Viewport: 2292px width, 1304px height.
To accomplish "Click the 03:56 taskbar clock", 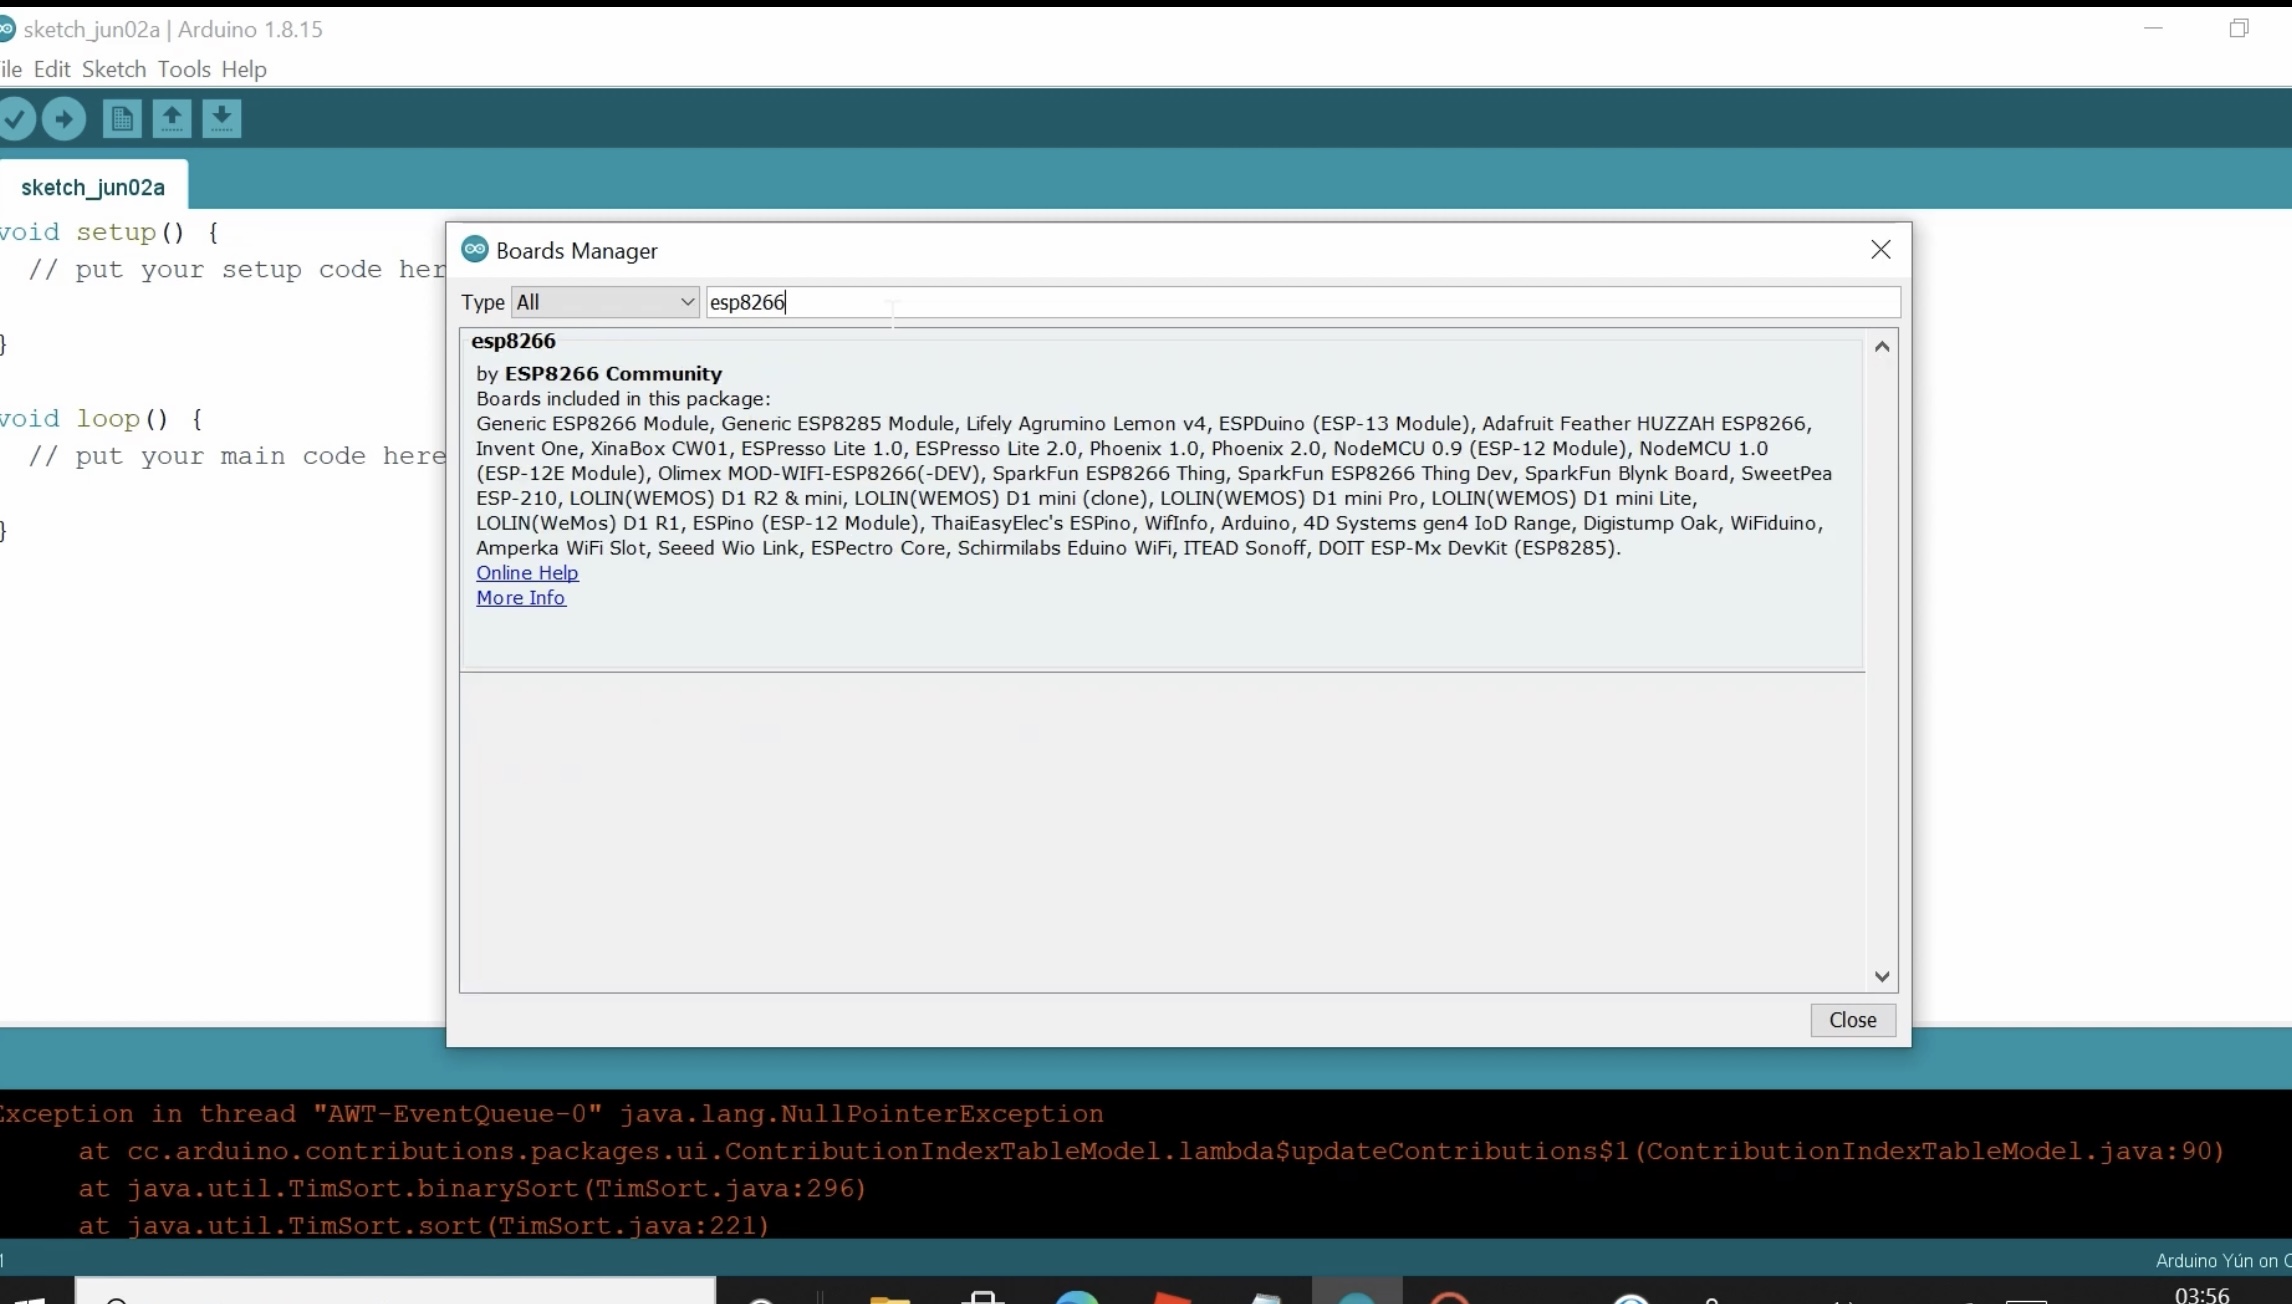I will (x=2202, y=1294).
